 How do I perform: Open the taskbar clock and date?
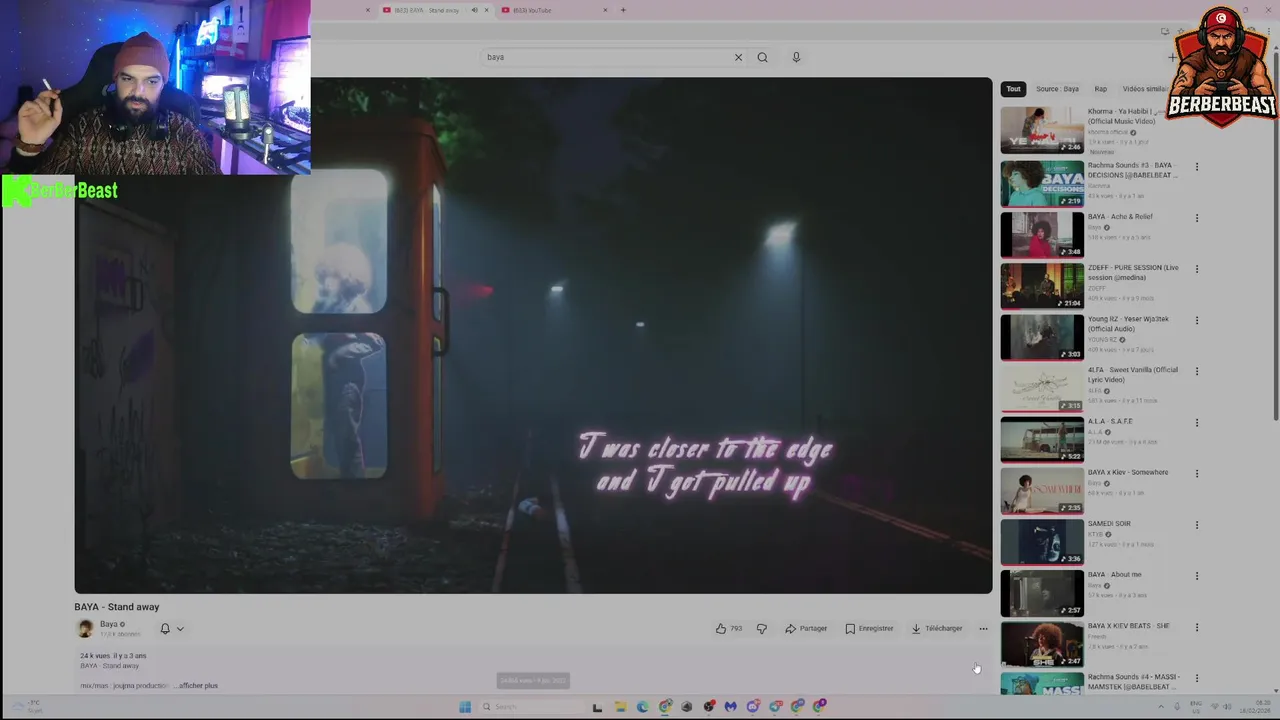pos(1255,707)
